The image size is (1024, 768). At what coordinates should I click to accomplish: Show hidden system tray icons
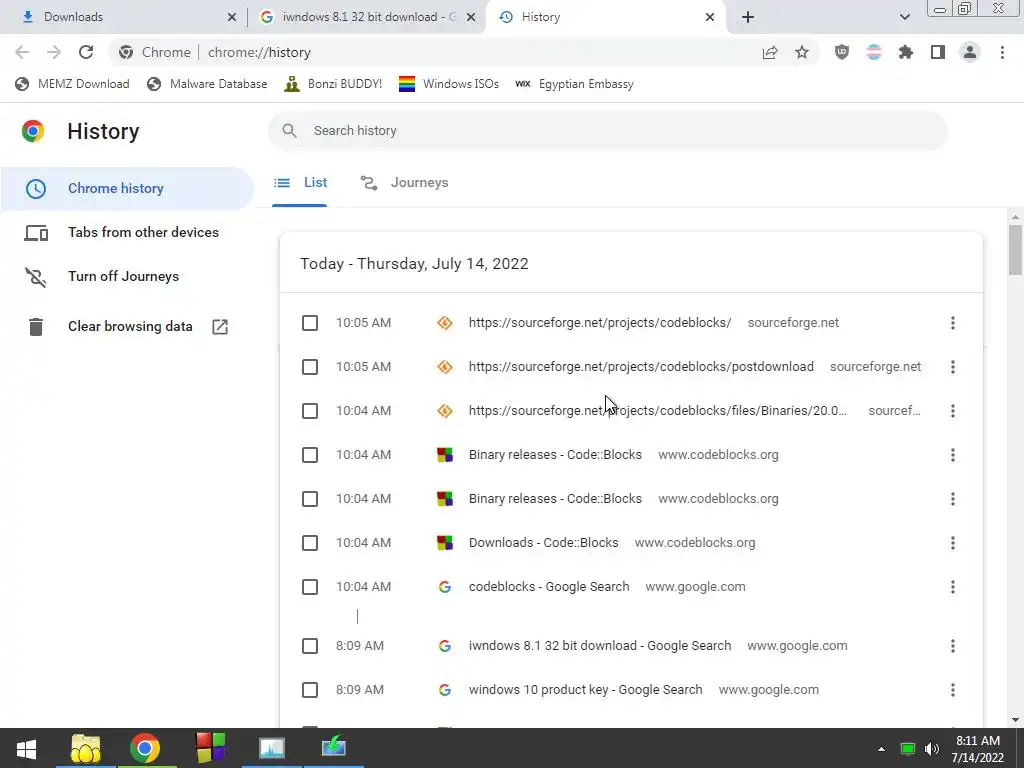tap(881, 749)
